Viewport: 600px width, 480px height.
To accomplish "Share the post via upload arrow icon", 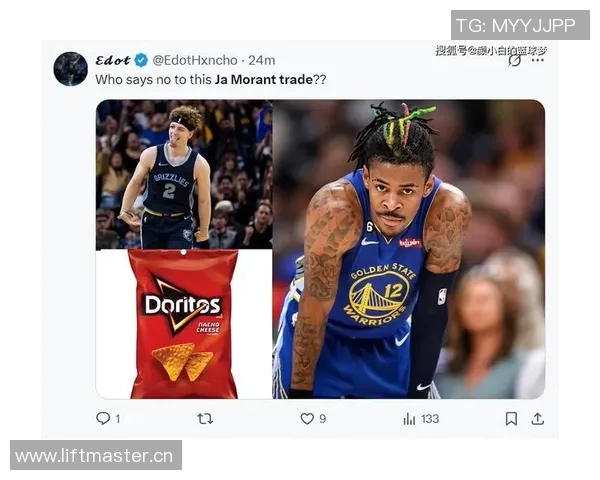I will 538,419.
